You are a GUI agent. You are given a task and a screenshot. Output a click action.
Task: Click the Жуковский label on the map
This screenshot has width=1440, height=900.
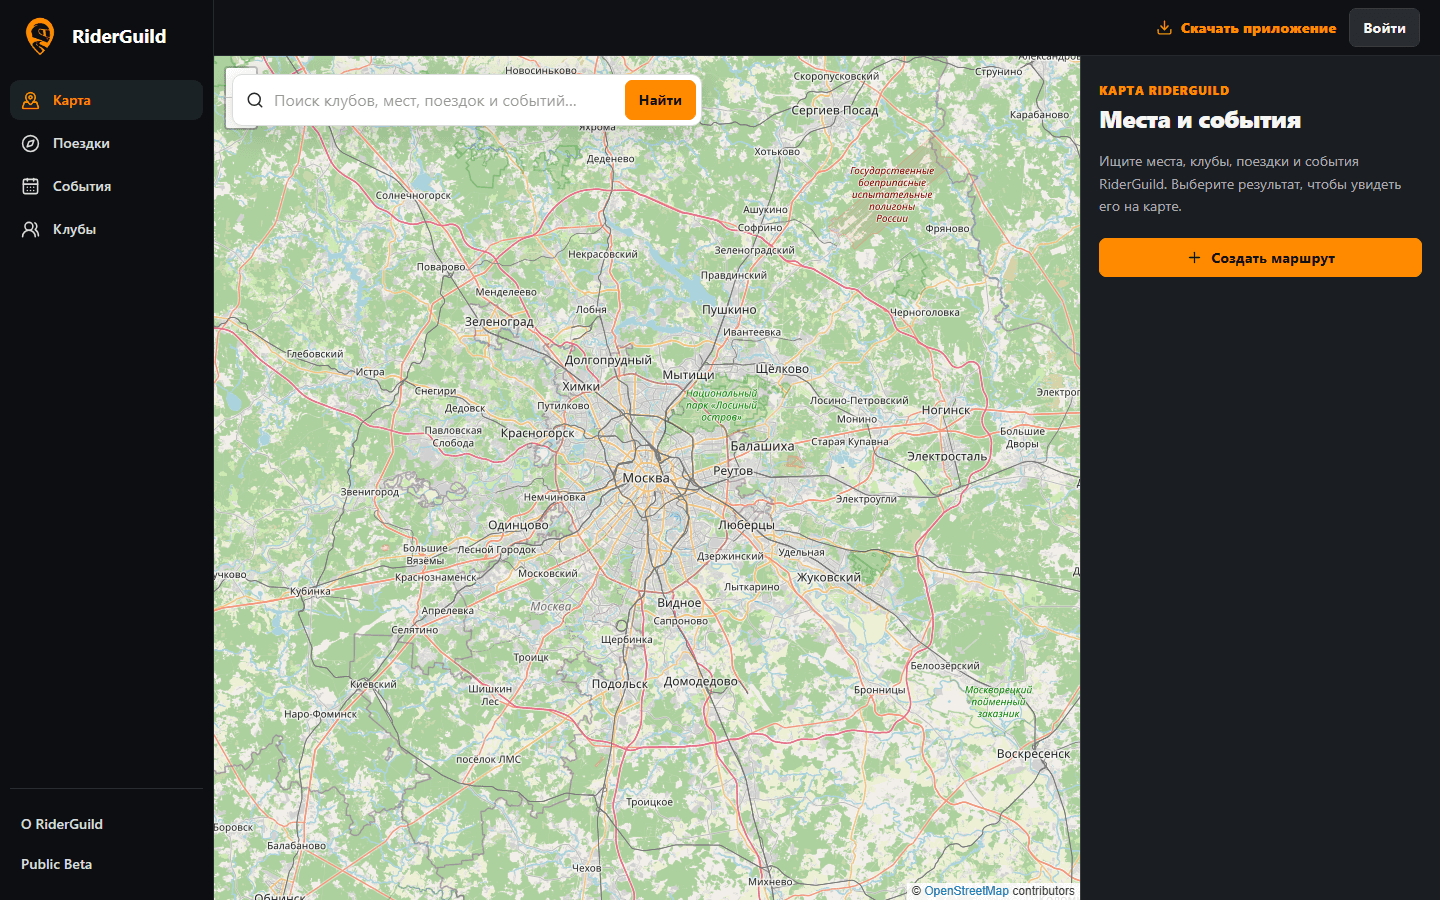coord(829,577)
